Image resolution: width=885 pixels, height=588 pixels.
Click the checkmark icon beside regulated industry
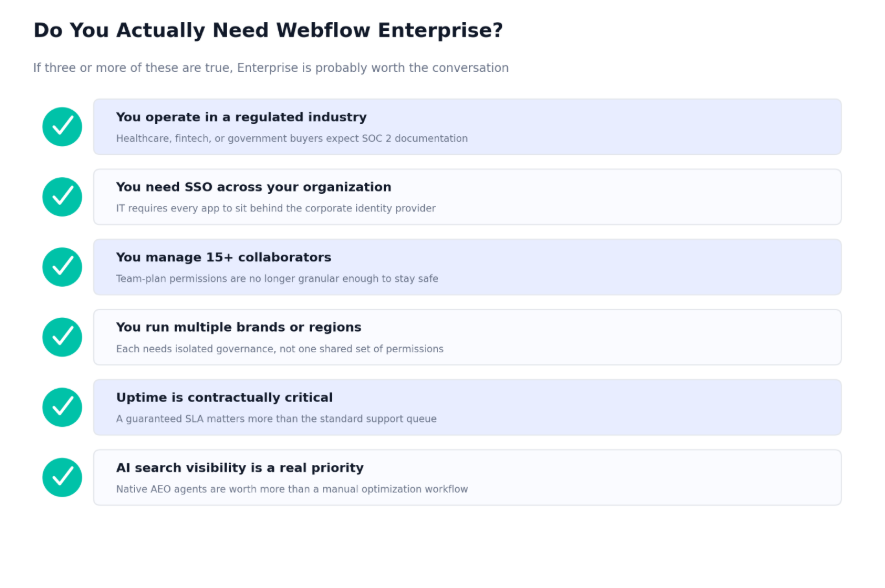click(62, 126)
